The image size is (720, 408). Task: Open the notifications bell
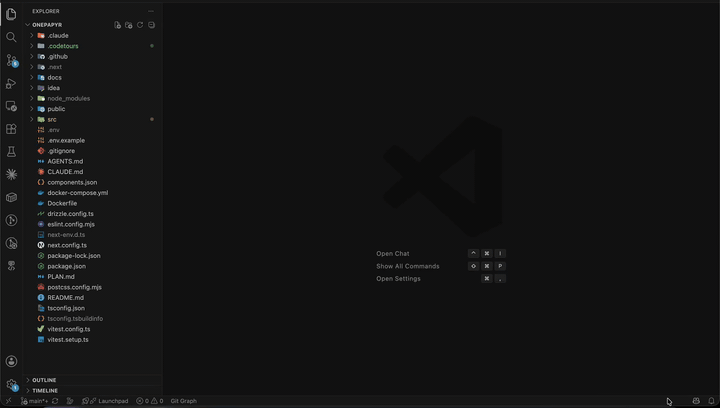click(x=711, y=401)
